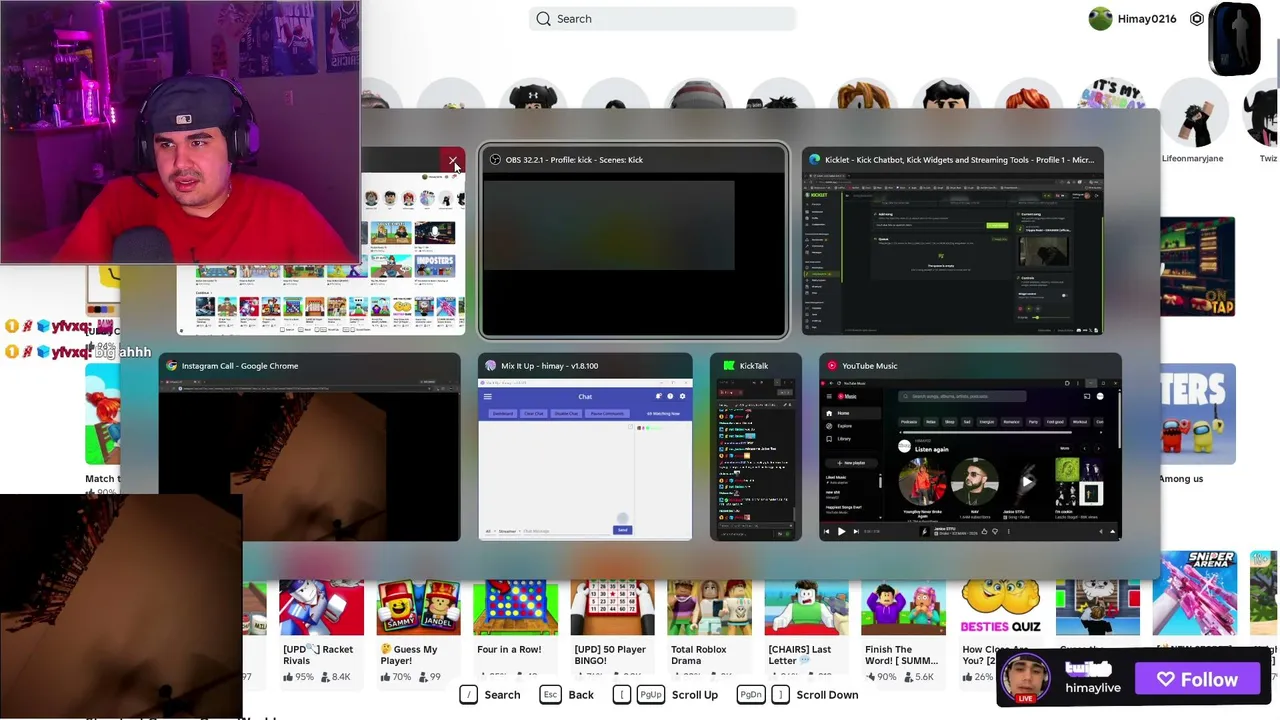
Task: Click the Microsoft Edge icon beside Kicklet
Action: [815, 160]
